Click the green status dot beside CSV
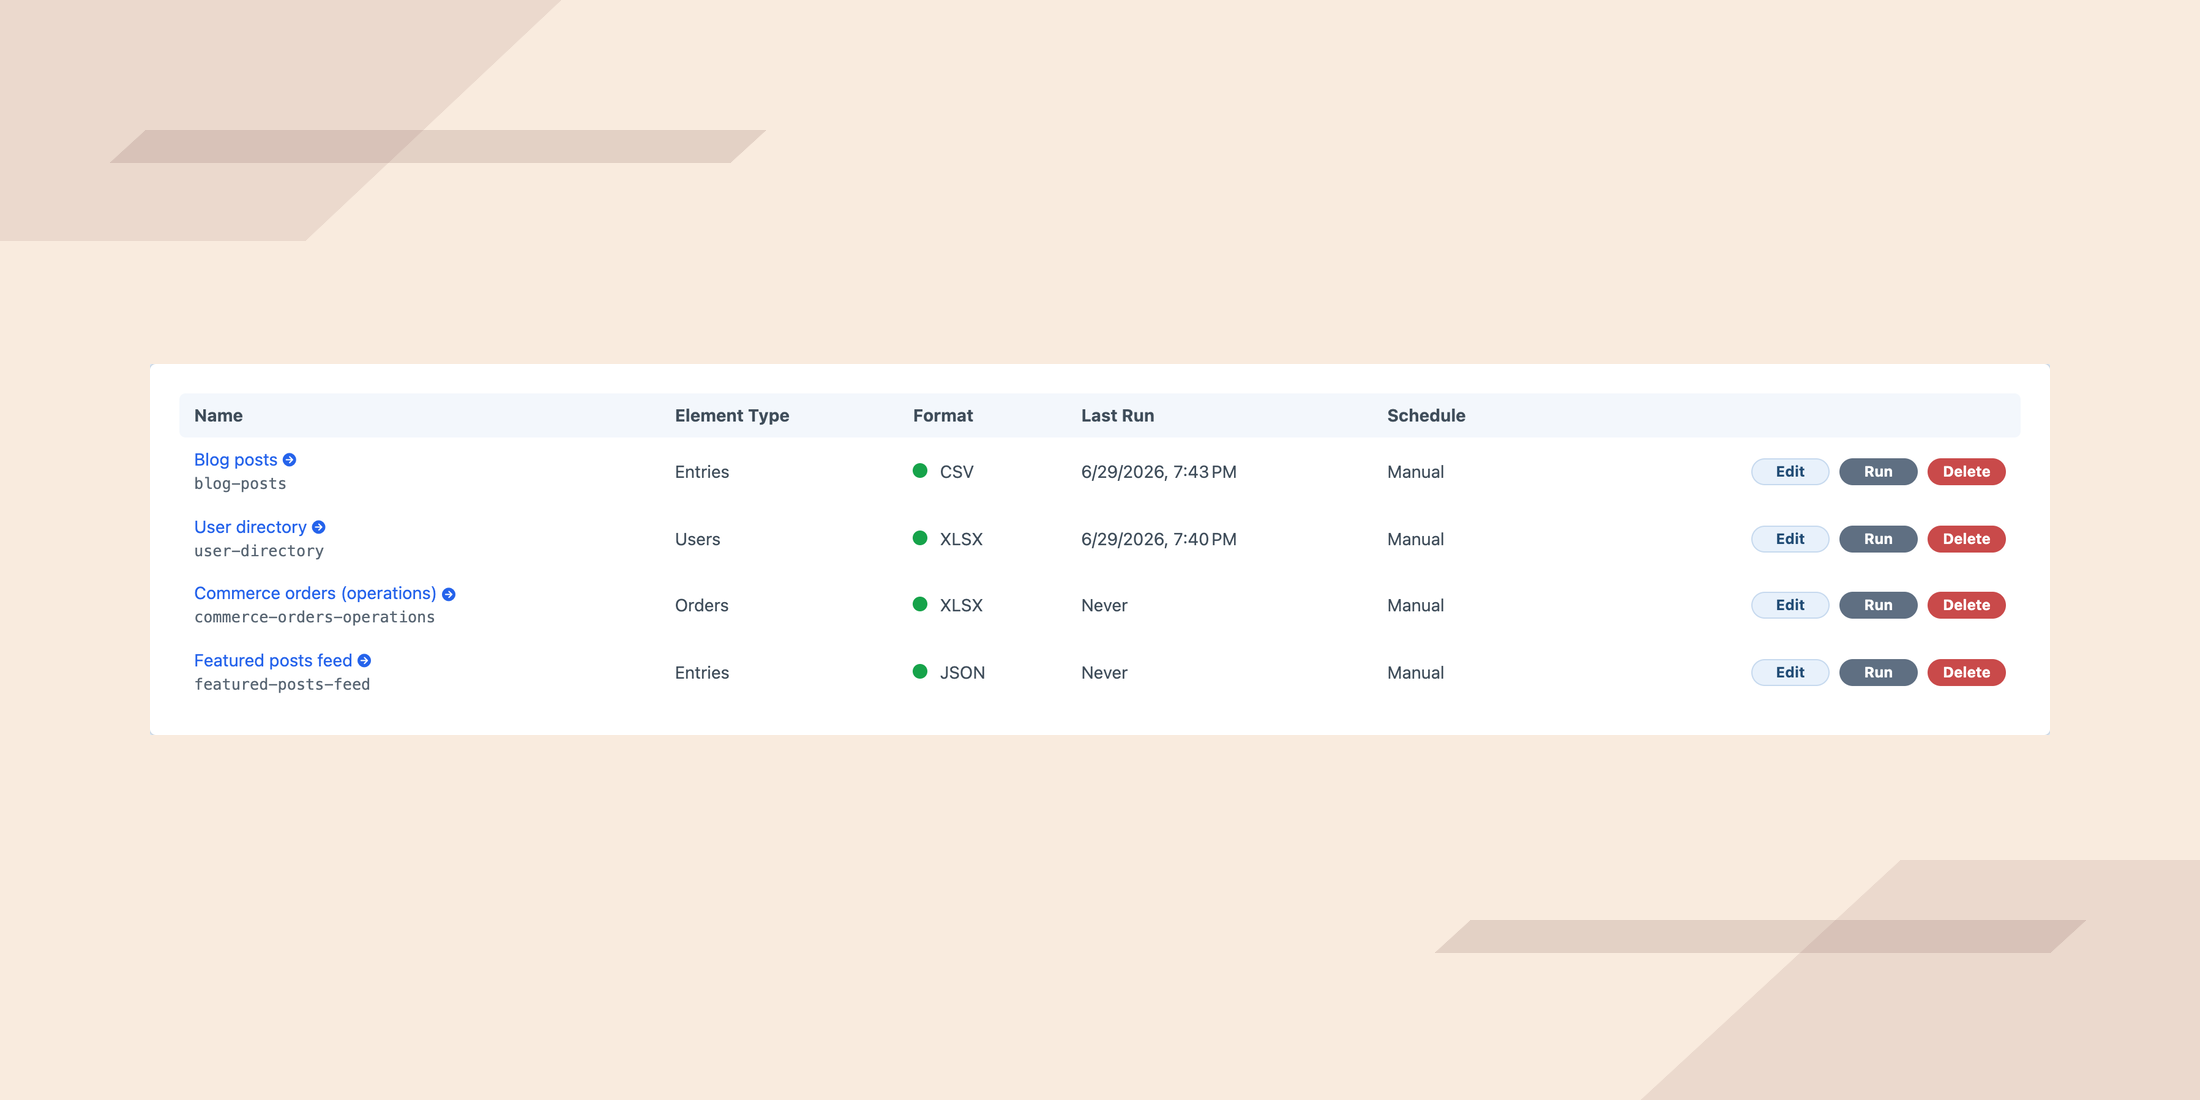 tap(920, 471)
